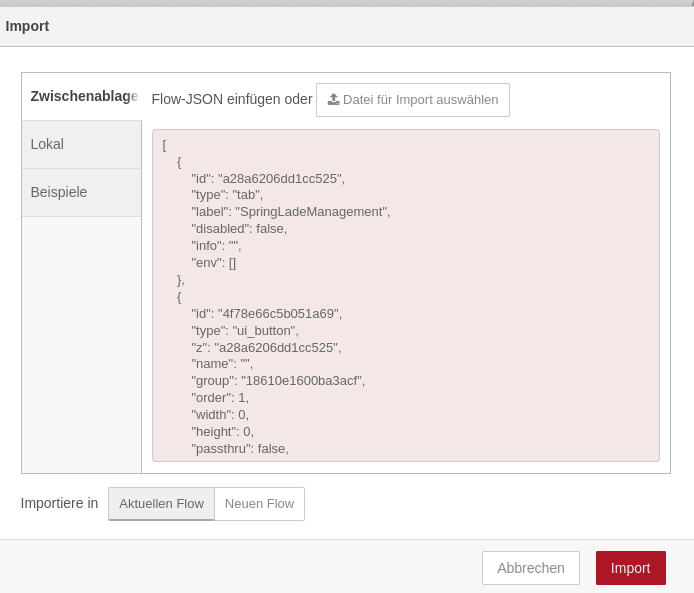Click the "passthru": false line
The image size is (694, 593).
pos(240,449)
